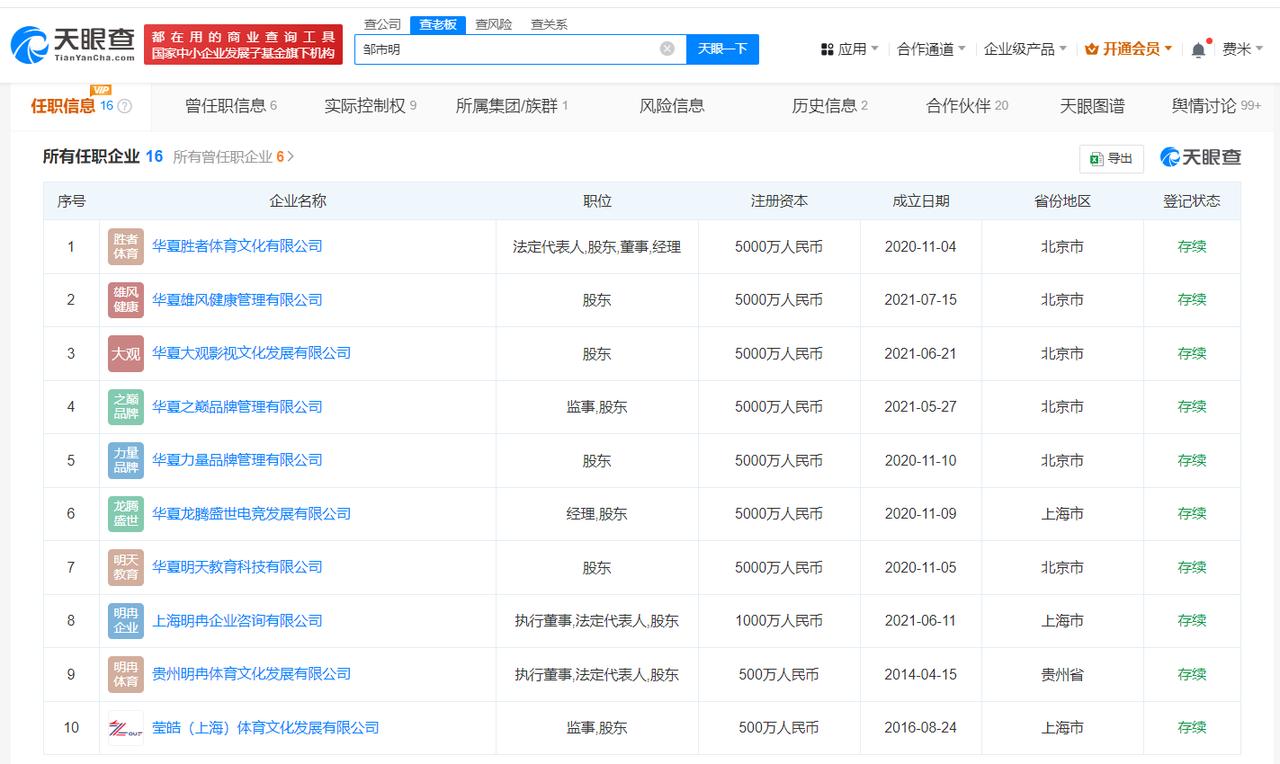This screenshot has height=764, width=1280.
Task: Click the 明天教育 company logo icon
Action: point(126,567)
